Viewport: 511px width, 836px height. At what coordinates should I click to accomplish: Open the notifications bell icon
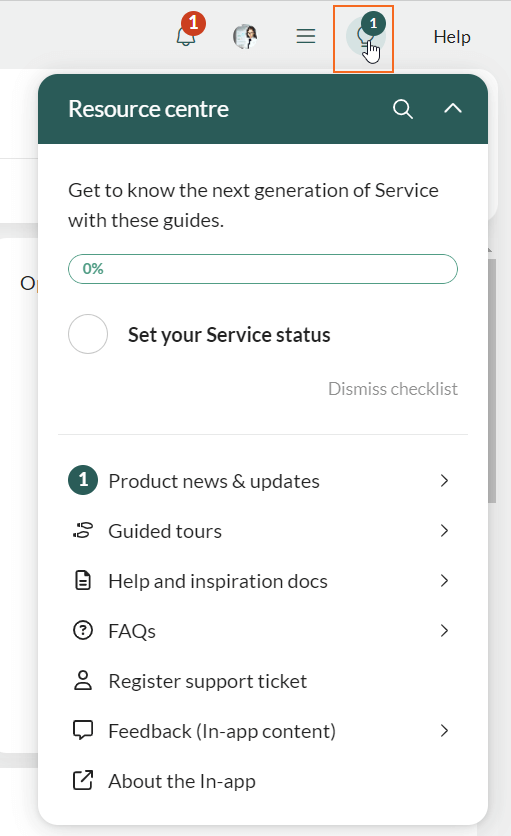186,36
